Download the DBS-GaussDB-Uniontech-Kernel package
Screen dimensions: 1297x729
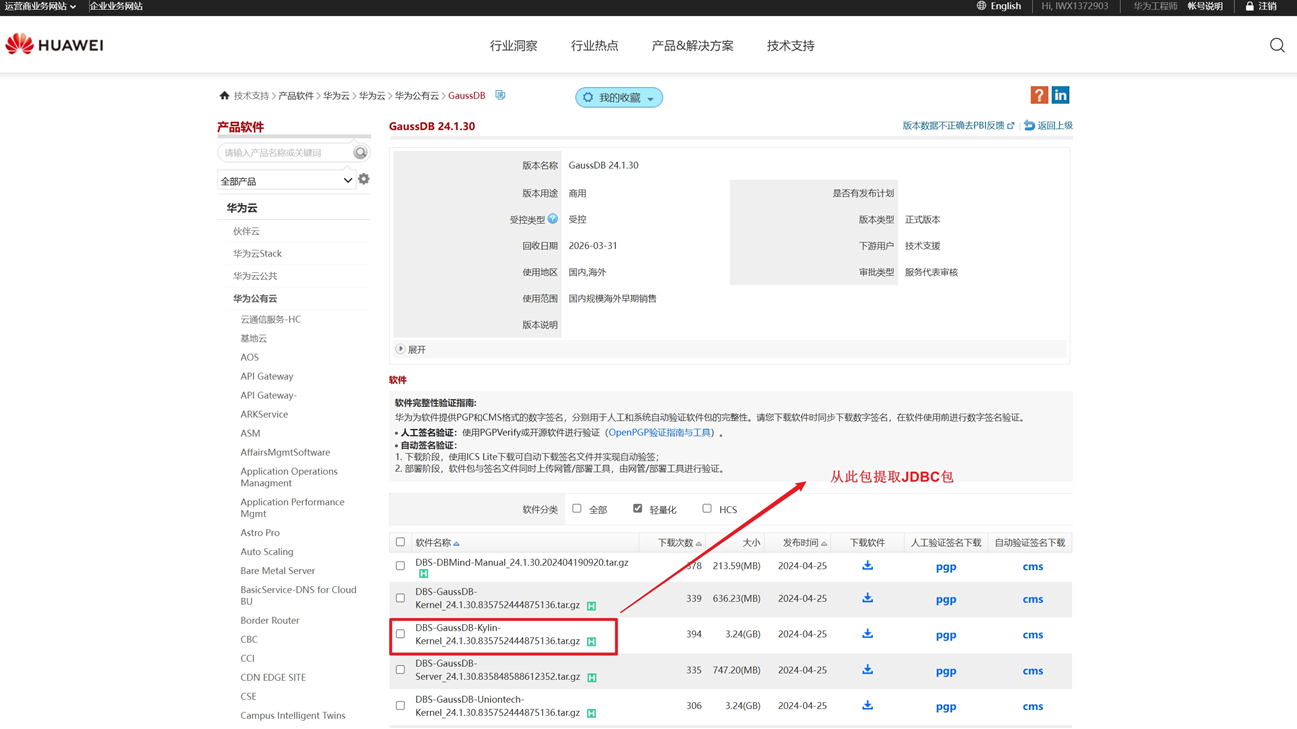867,706
